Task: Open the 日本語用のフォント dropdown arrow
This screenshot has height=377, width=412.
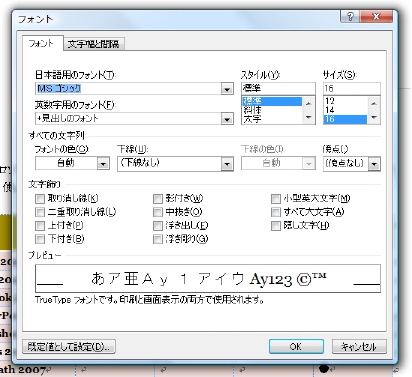Action: [x=227, y=89]
